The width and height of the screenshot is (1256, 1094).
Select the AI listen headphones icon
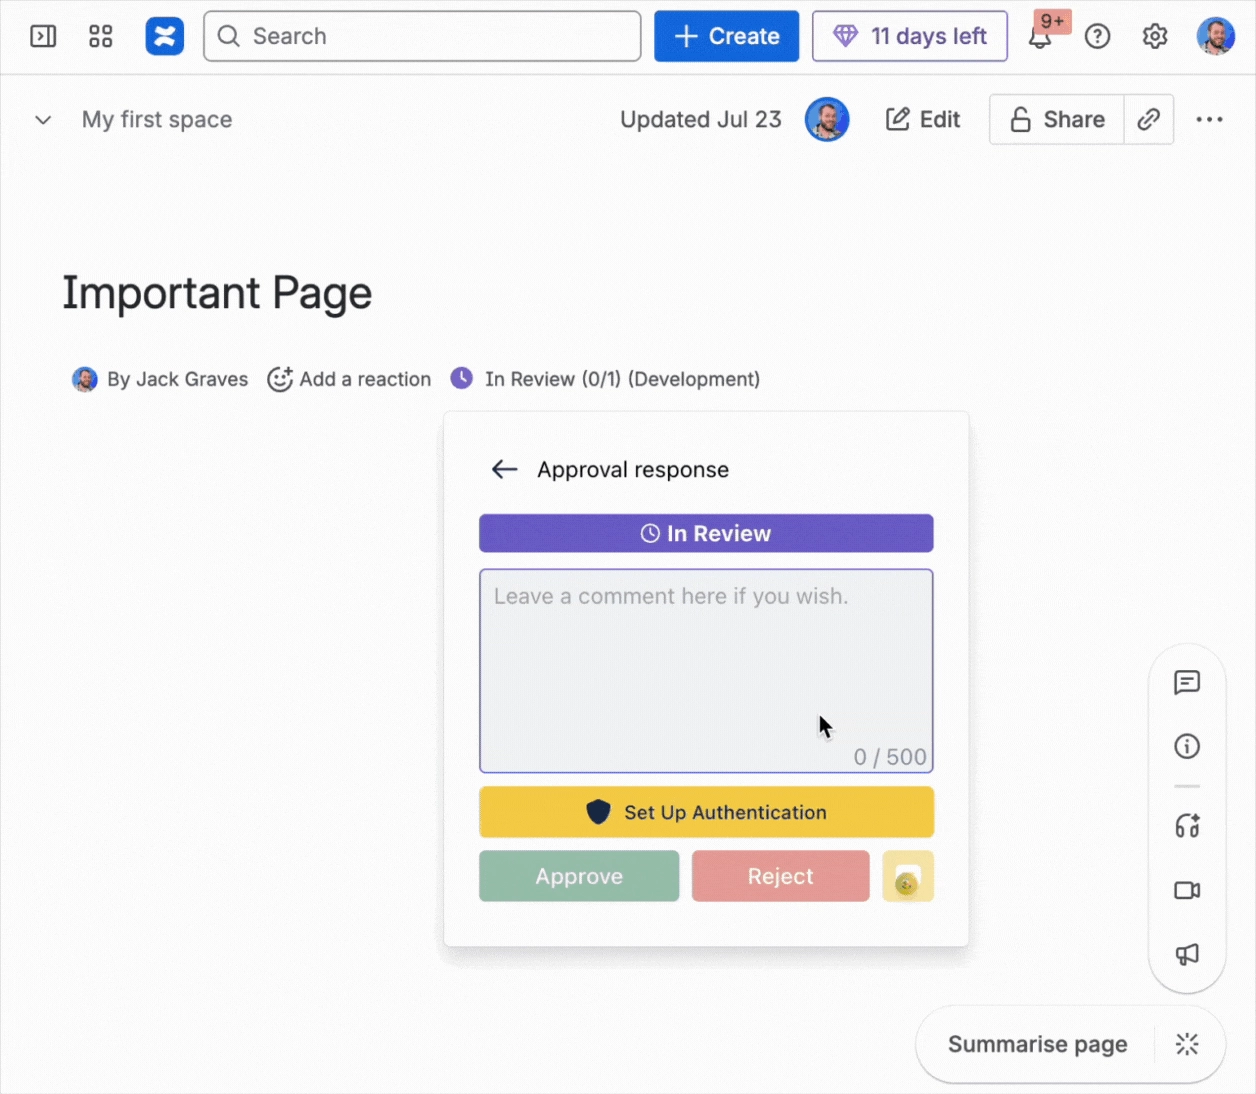1187,826
